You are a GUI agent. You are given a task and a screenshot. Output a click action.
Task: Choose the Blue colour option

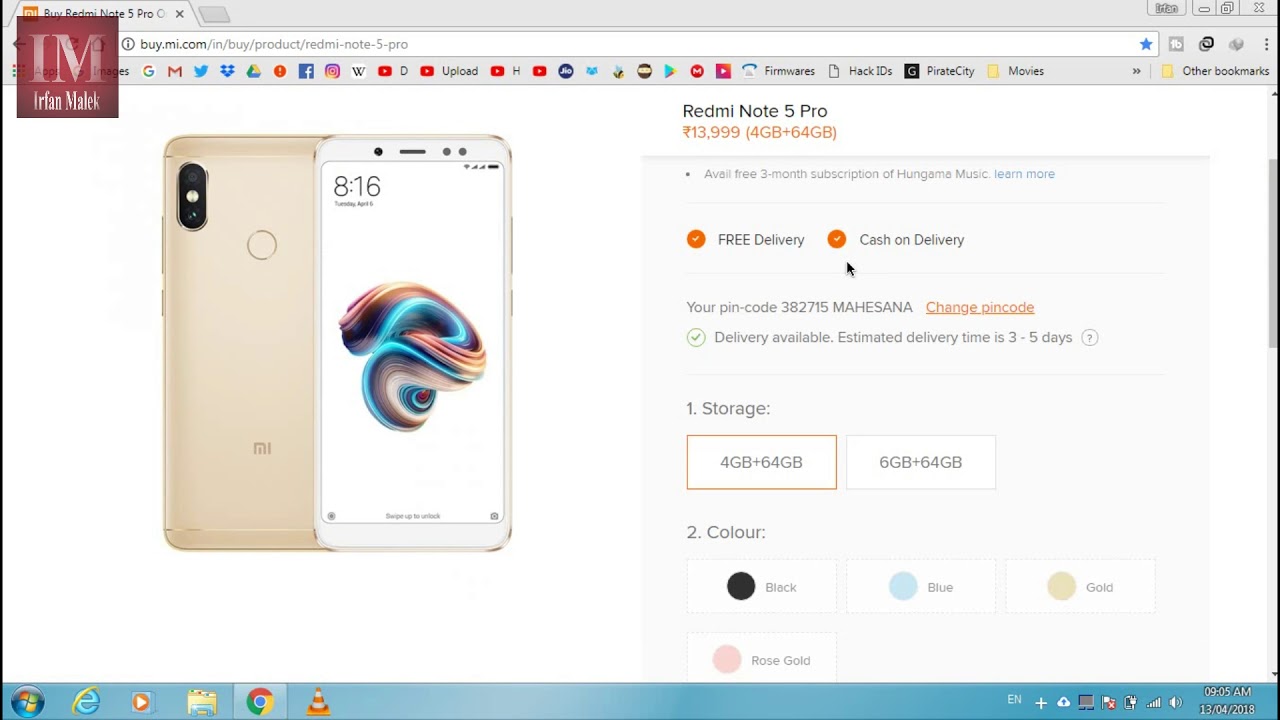(921, 587)
